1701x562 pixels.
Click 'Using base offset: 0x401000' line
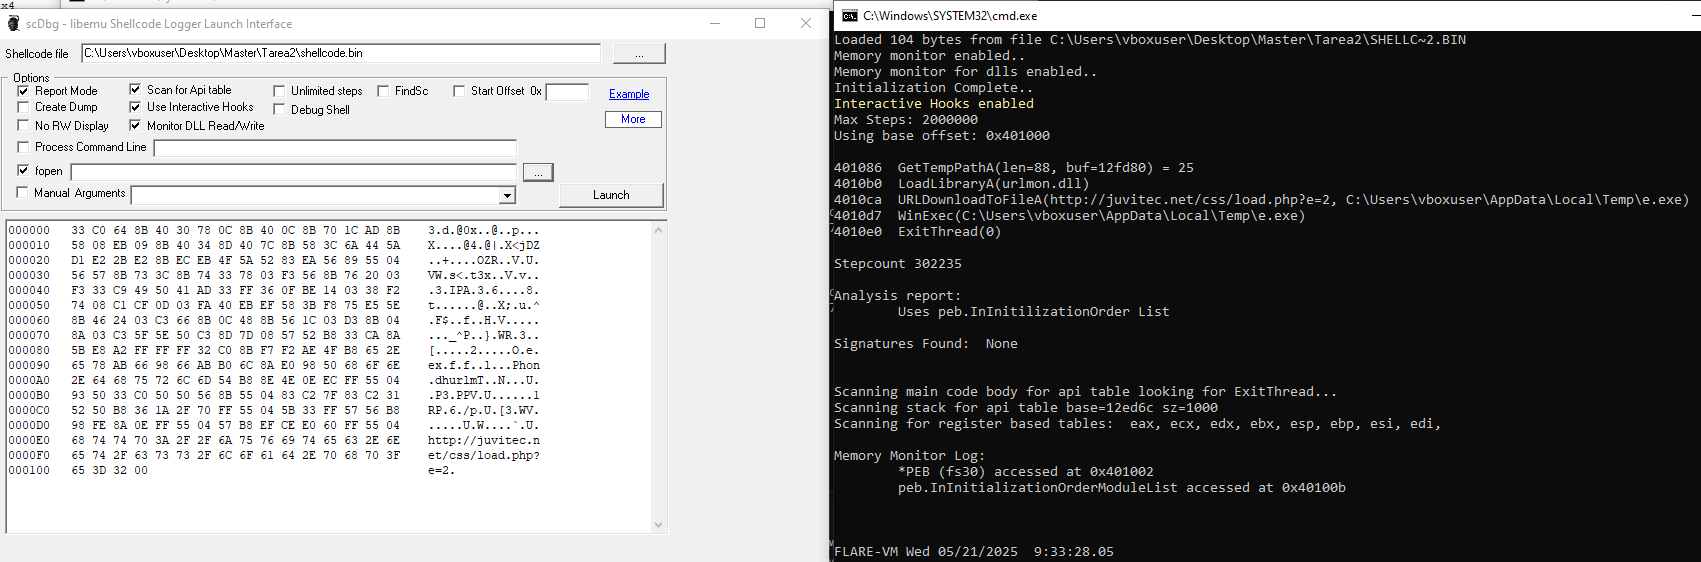click(x=942, y=136)
